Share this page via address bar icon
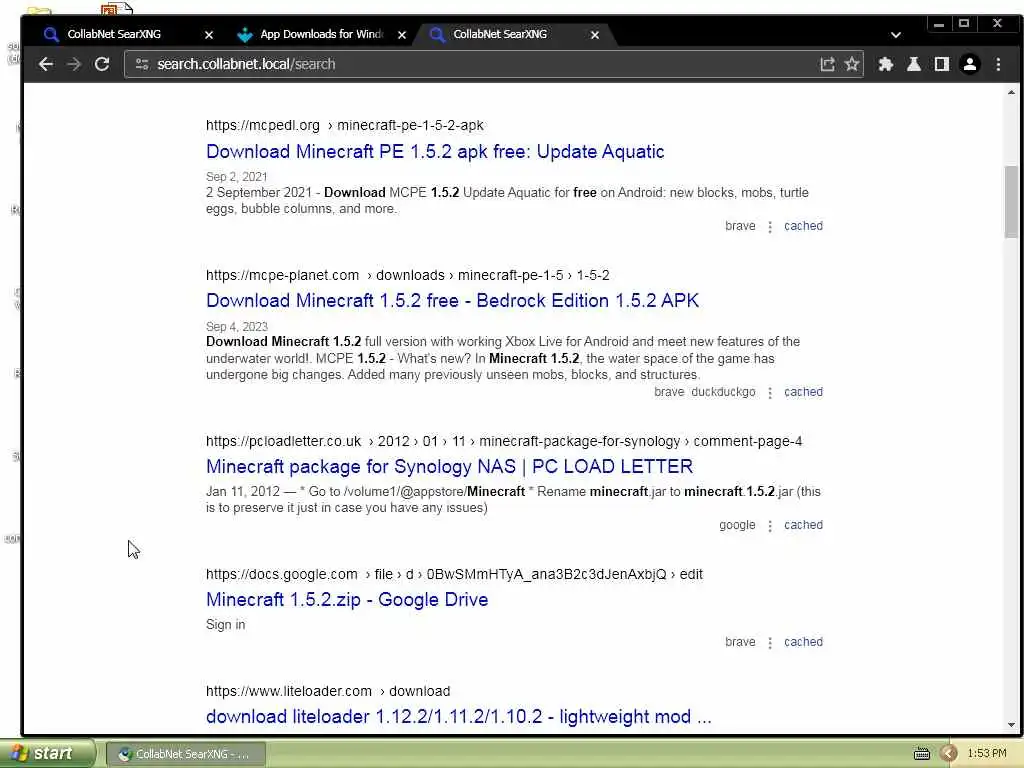Viewport: 1024px width, 768px height. (827, 64)
